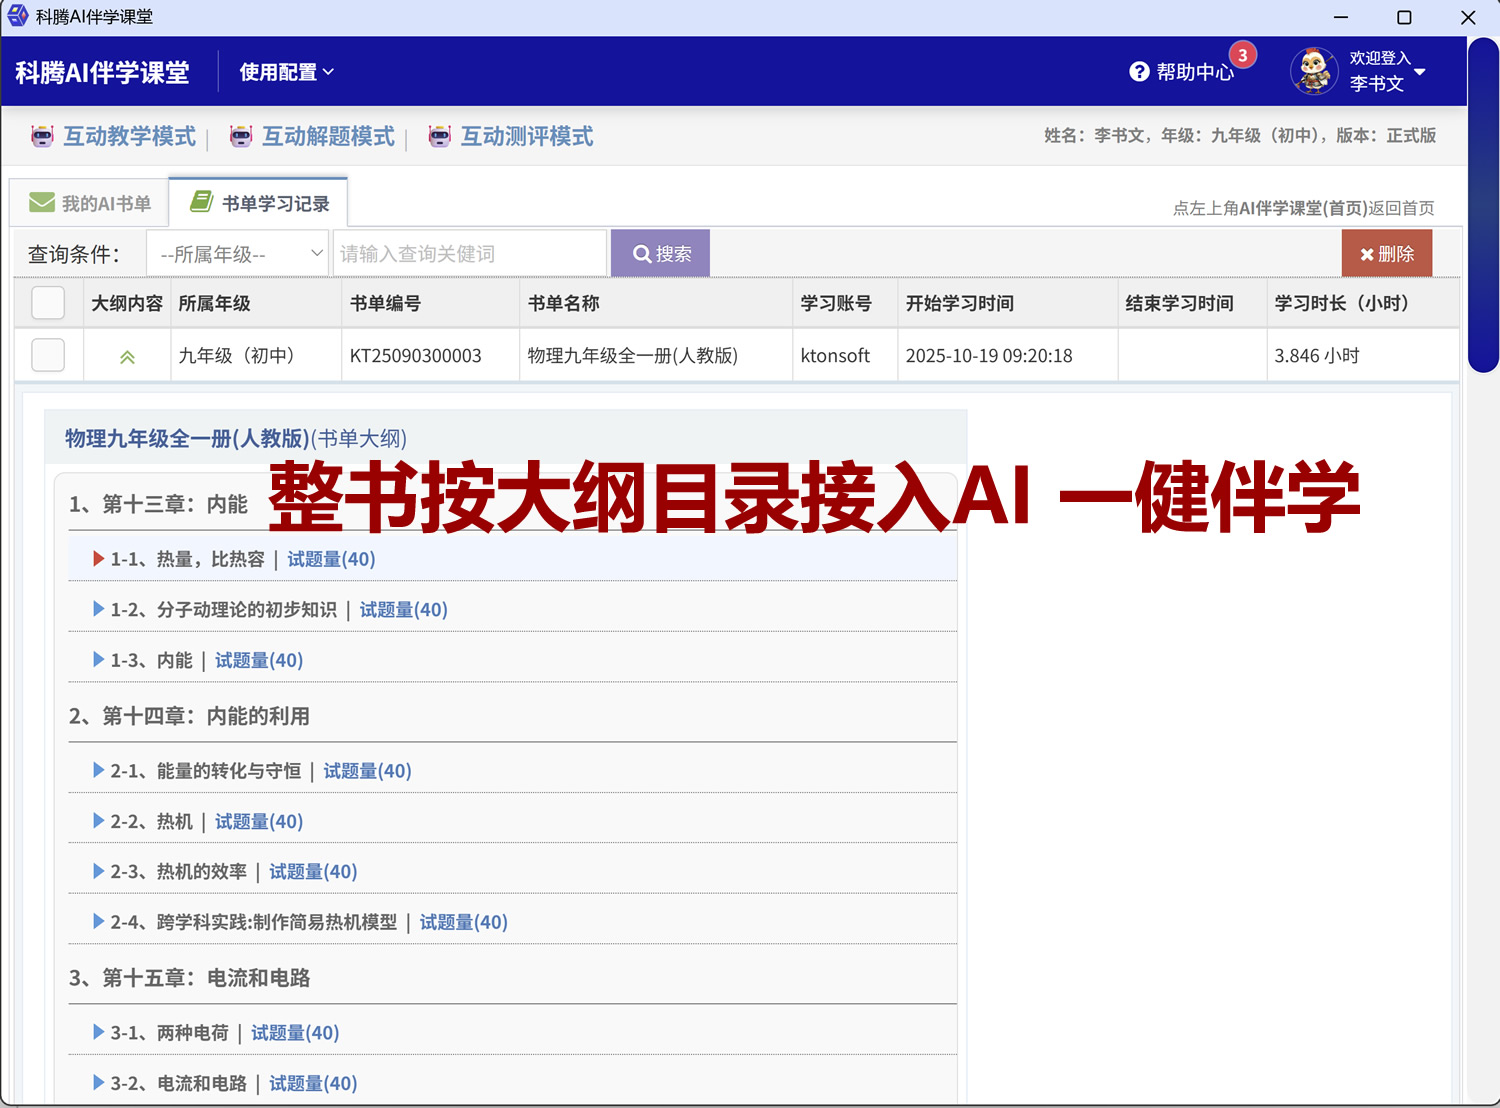This screenshot has width=1500, height=1108.
Task: Click the 互动解题模式 robot icon
Action: (241, 136)
